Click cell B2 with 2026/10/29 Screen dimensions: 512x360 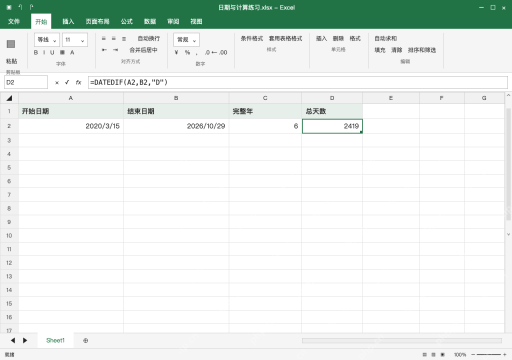click(x=176, y=126)
